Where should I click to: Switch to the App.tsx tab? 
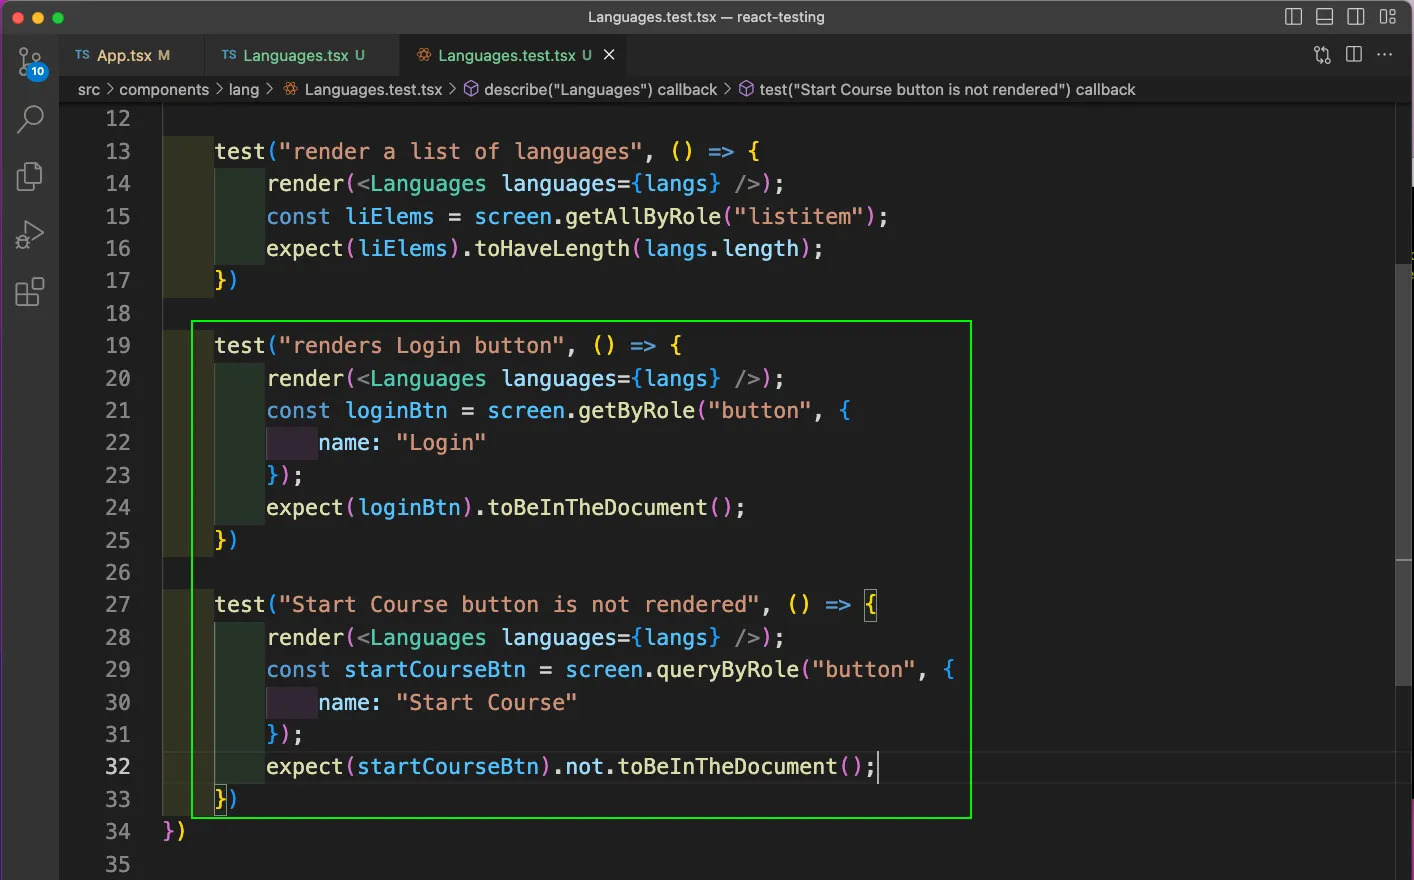pyautogui.click(x=123, y=55)
